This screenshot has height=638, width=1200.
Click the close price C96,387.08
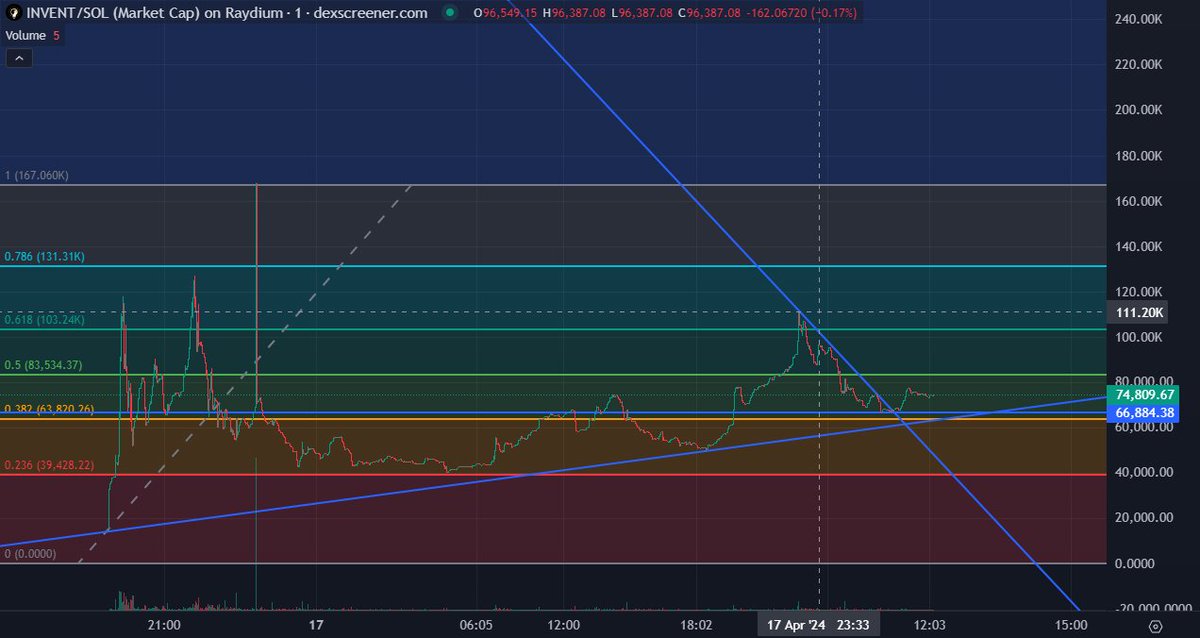(x=709, y=13)
